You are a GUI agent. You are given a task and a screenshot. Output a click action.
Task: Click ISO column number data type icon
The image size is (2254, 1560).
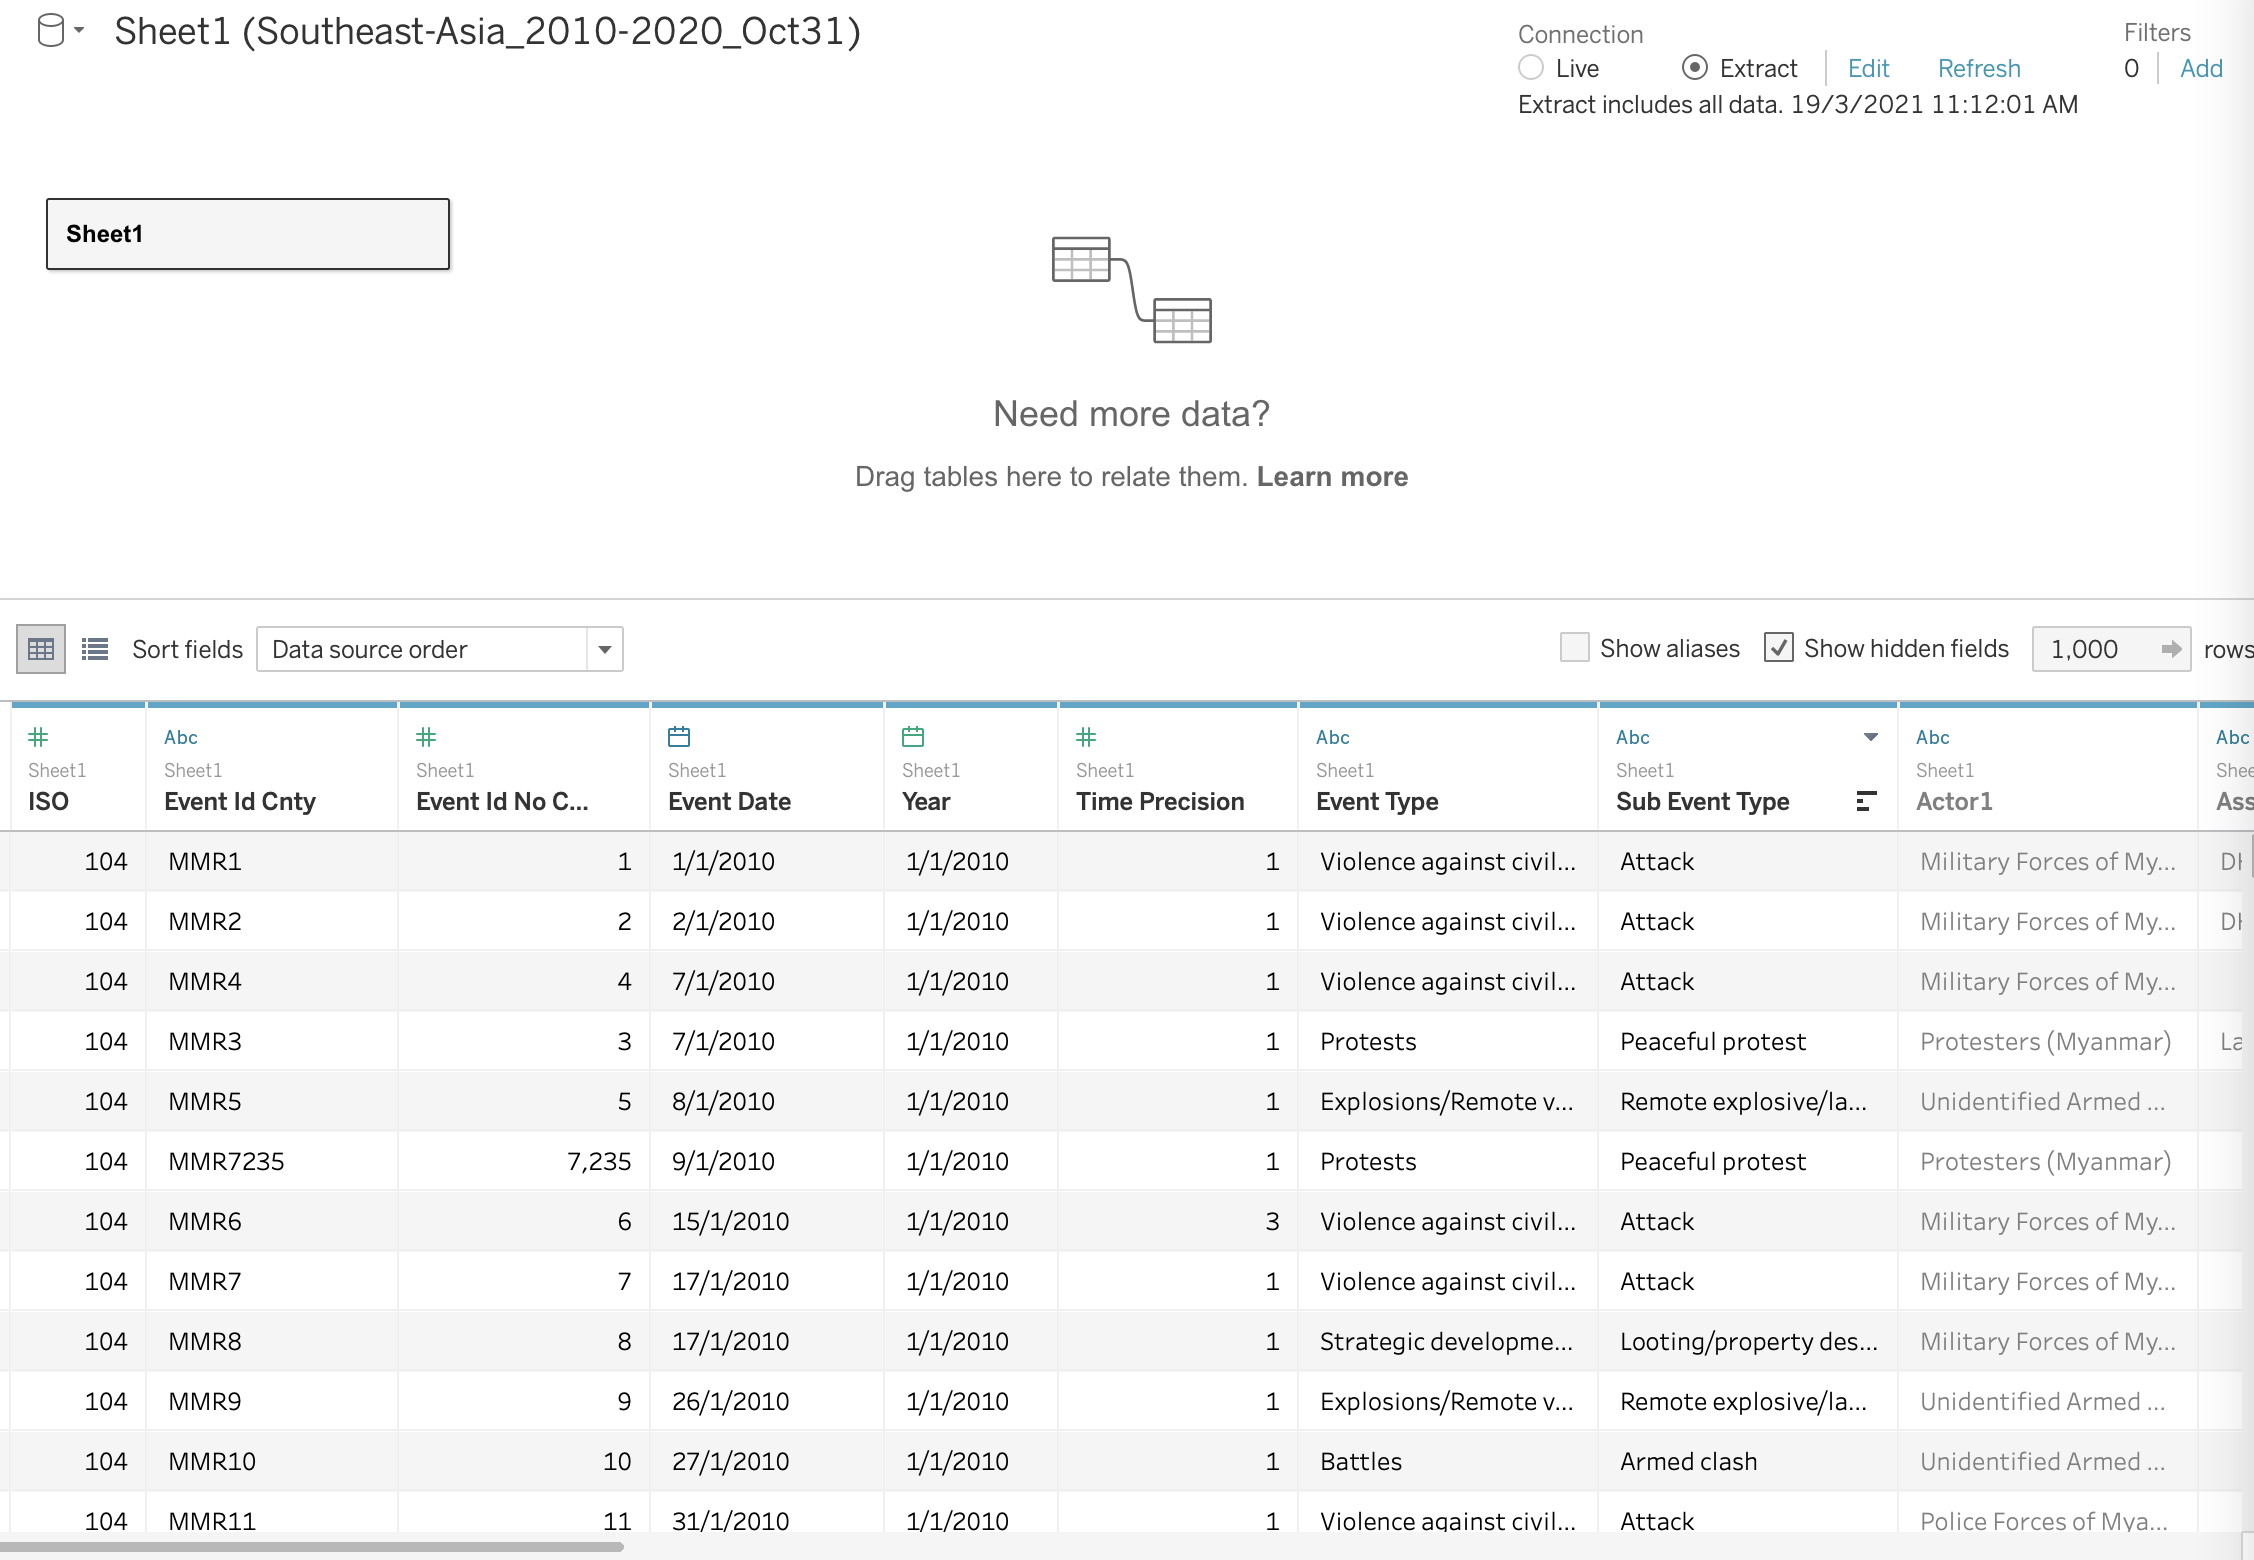tap(38, 737)
